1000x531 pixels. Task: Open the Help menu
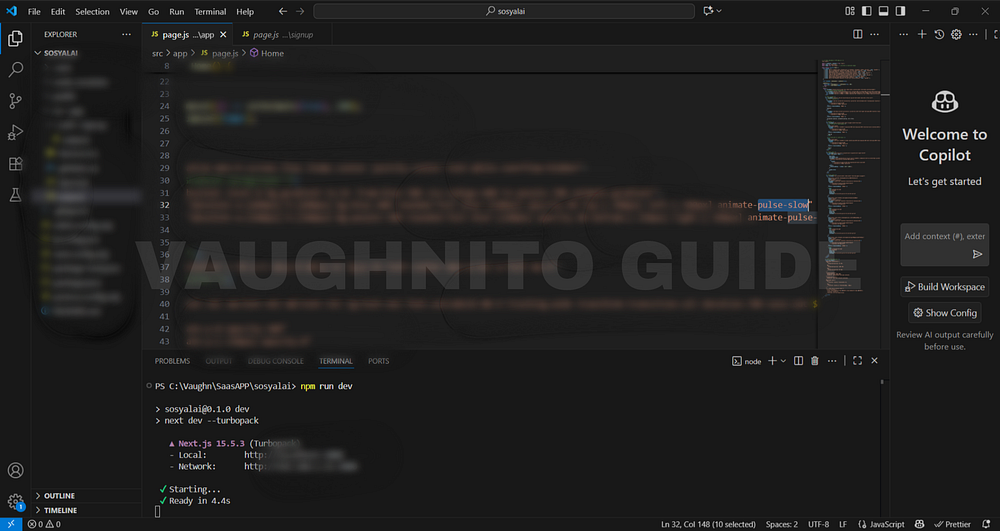pyautogui.click(x=245, y=11)
